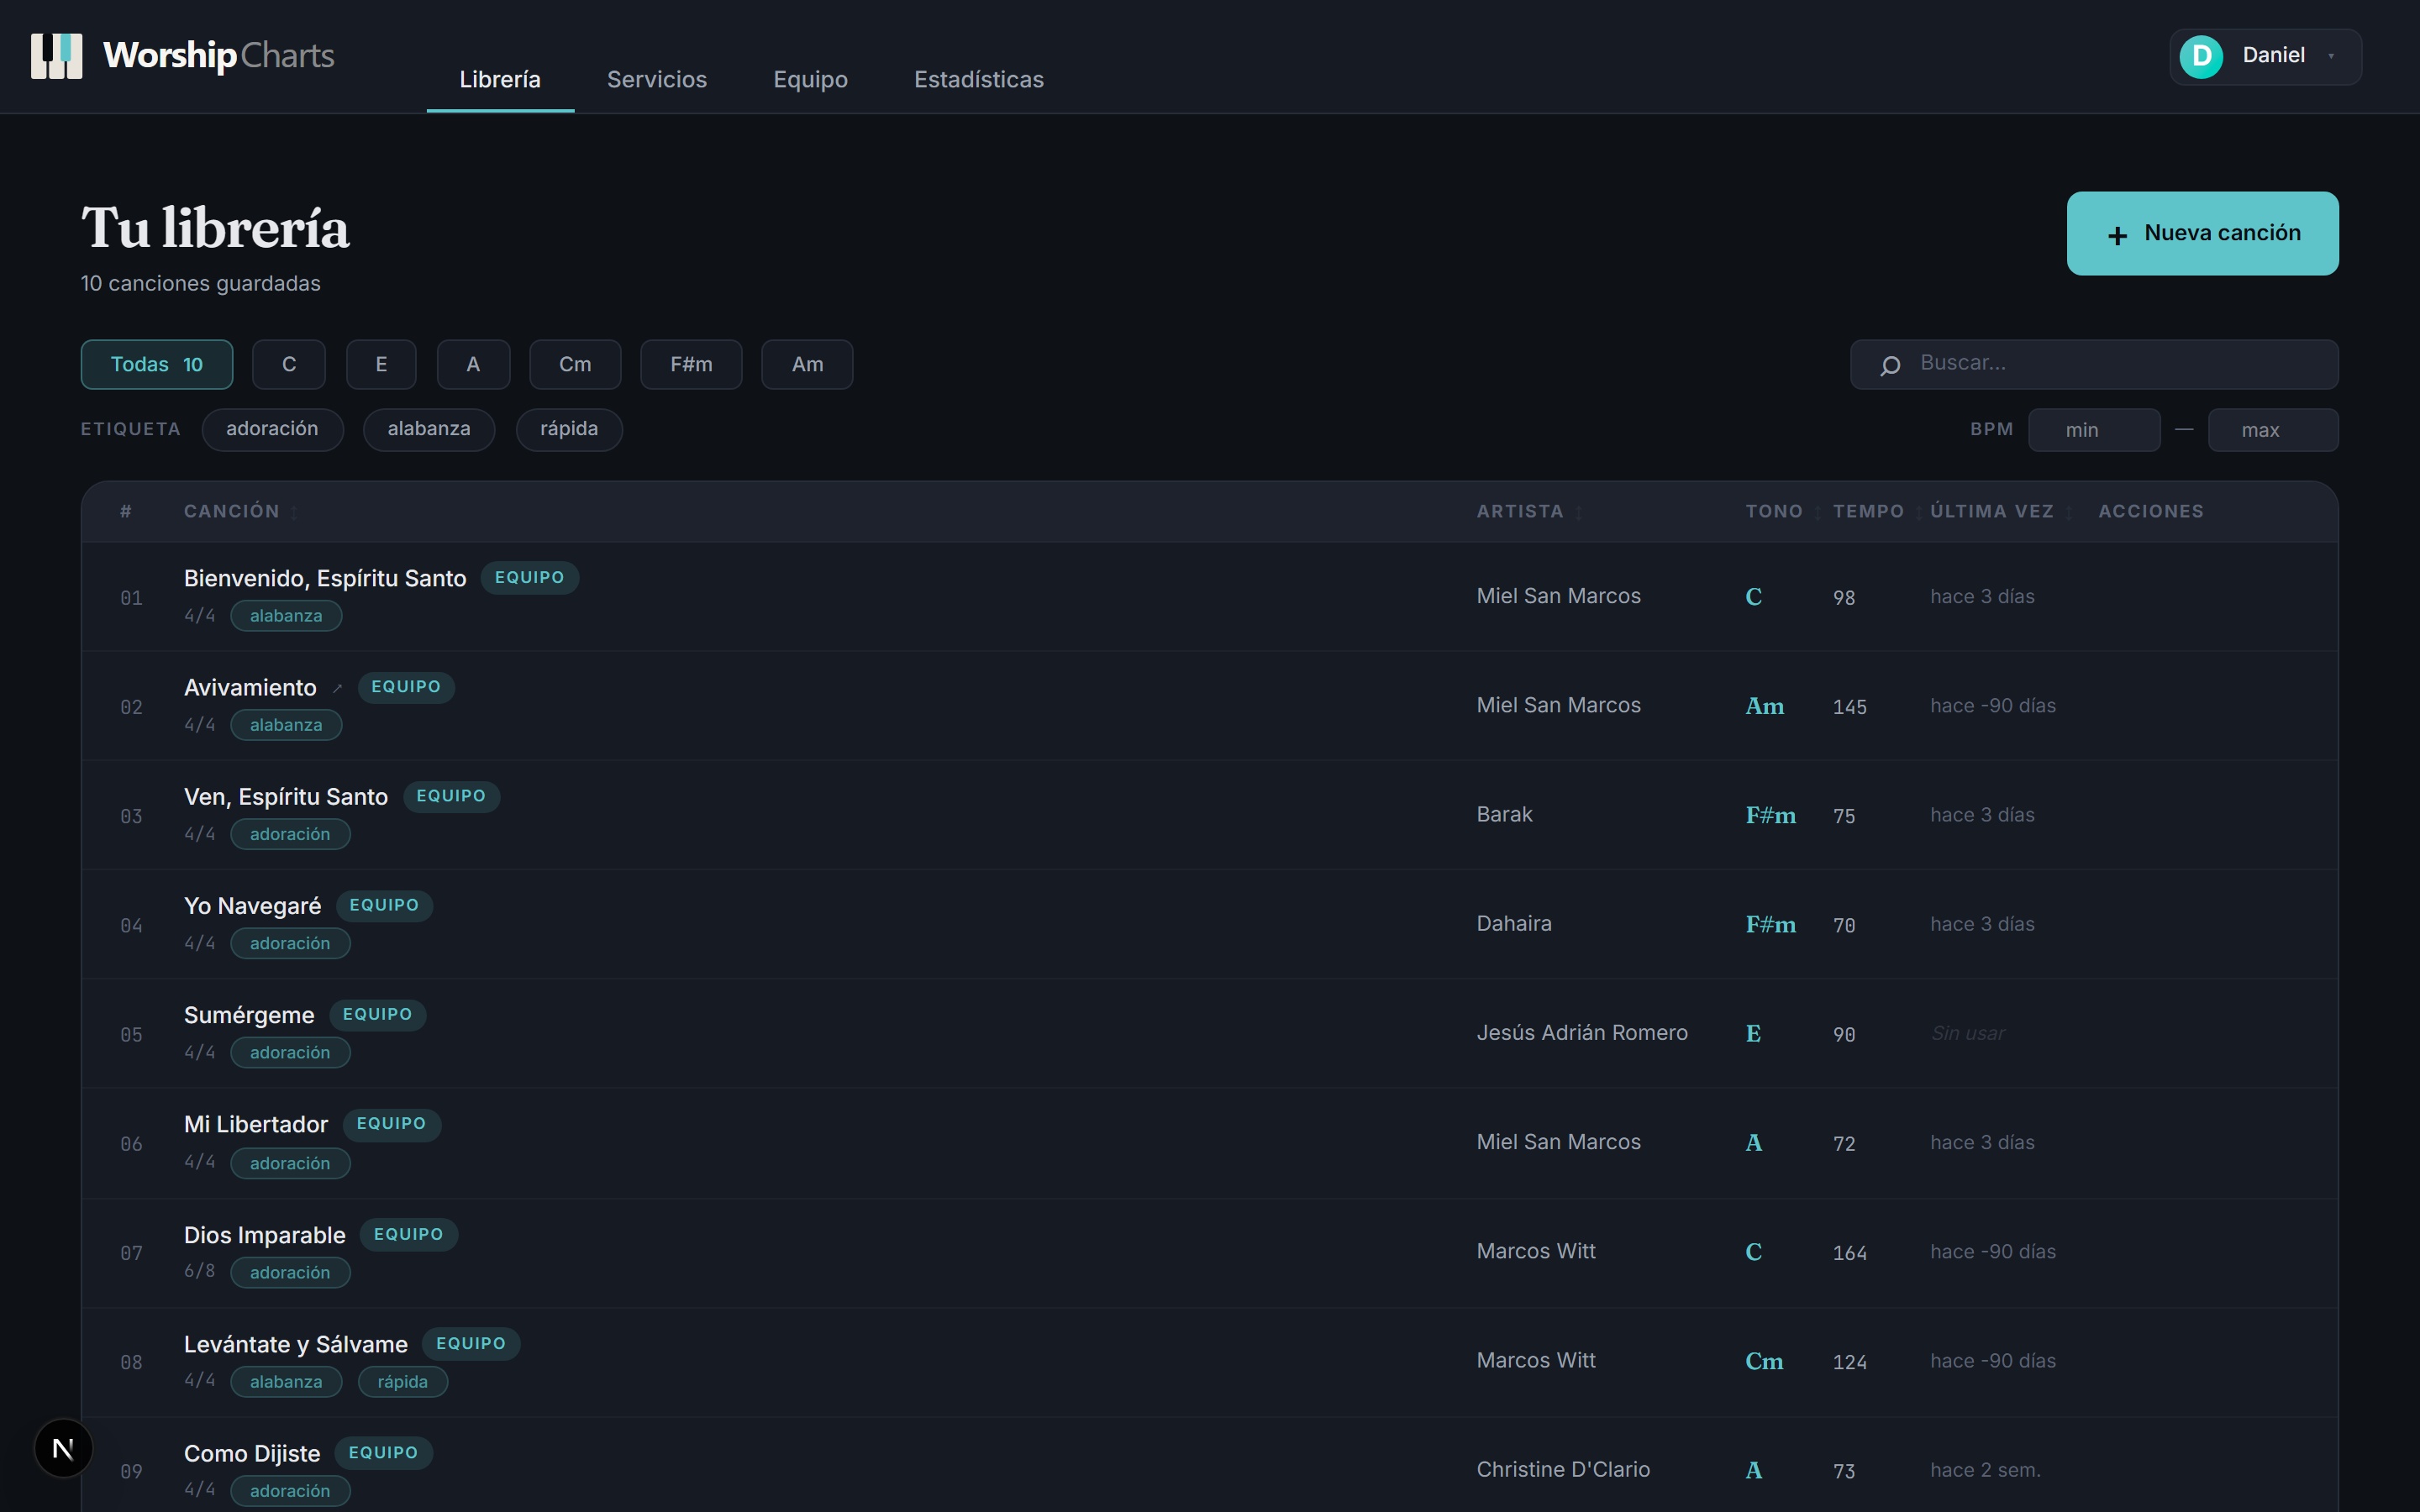
Task: Open the song Yo Navegaré
Action: (x=253, y=906)
